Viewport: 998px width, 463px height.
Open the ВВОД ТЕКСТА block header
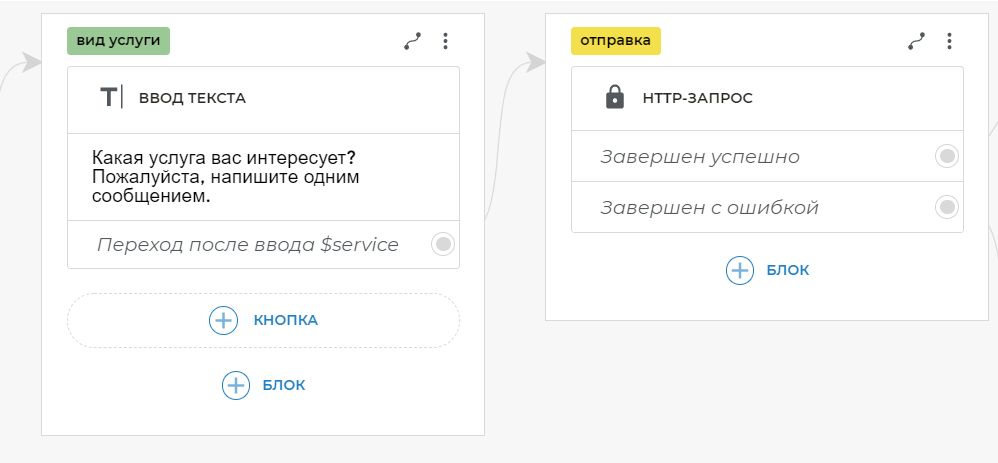192,98
